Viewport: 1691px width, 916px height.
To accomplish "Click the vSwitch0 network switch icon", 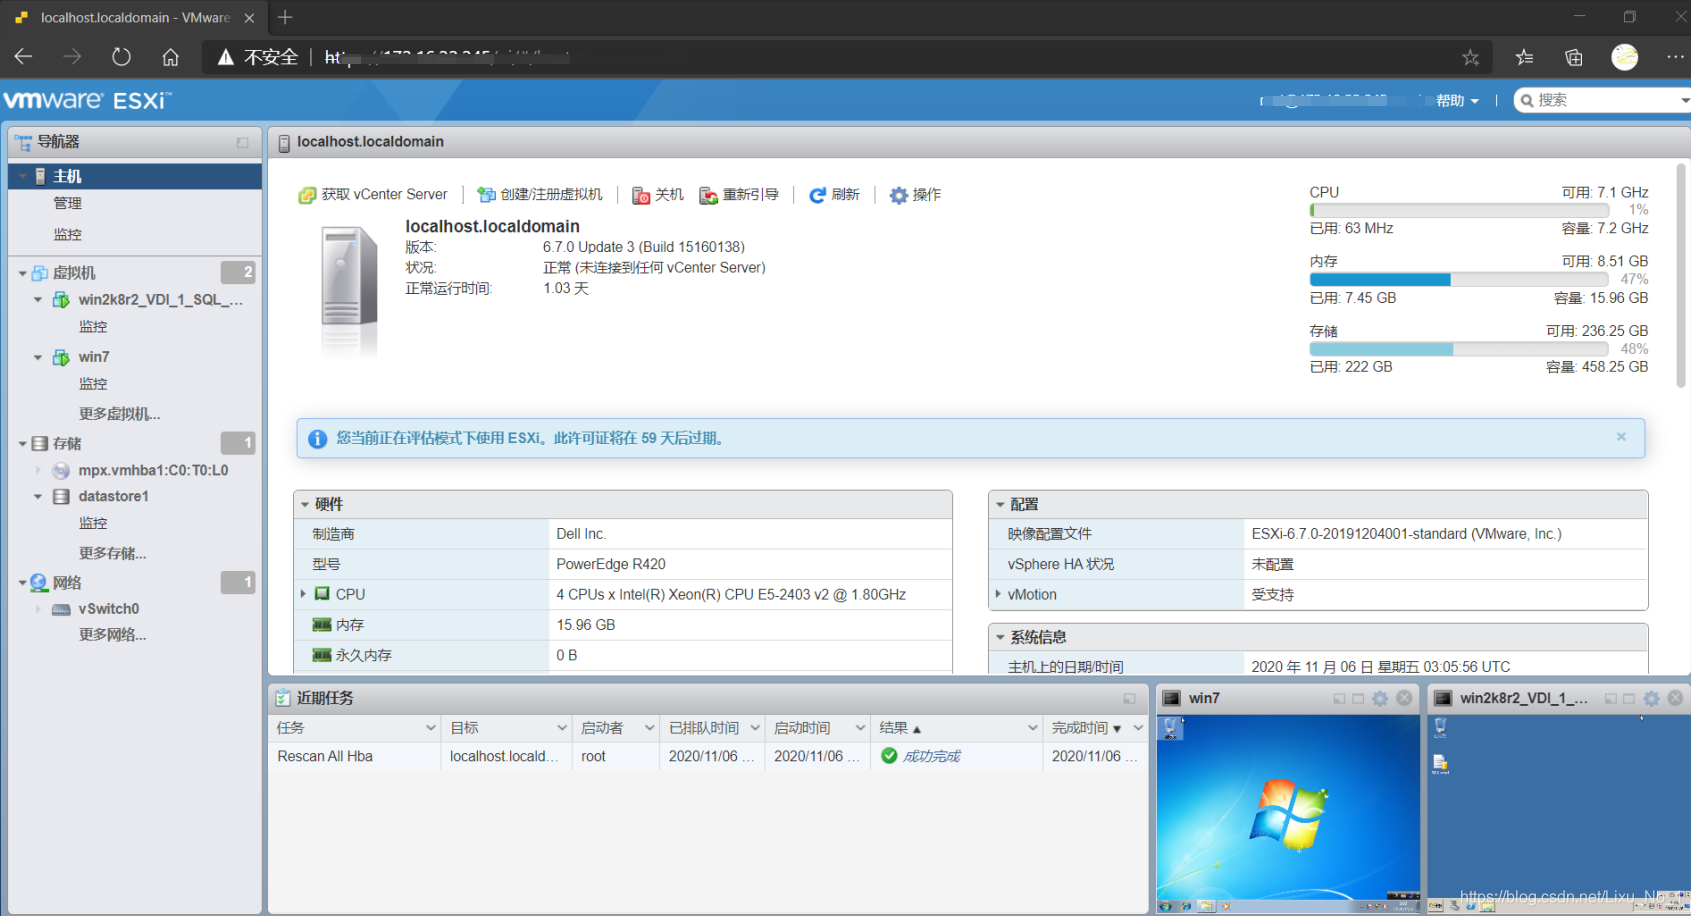I will coord(61,609).
